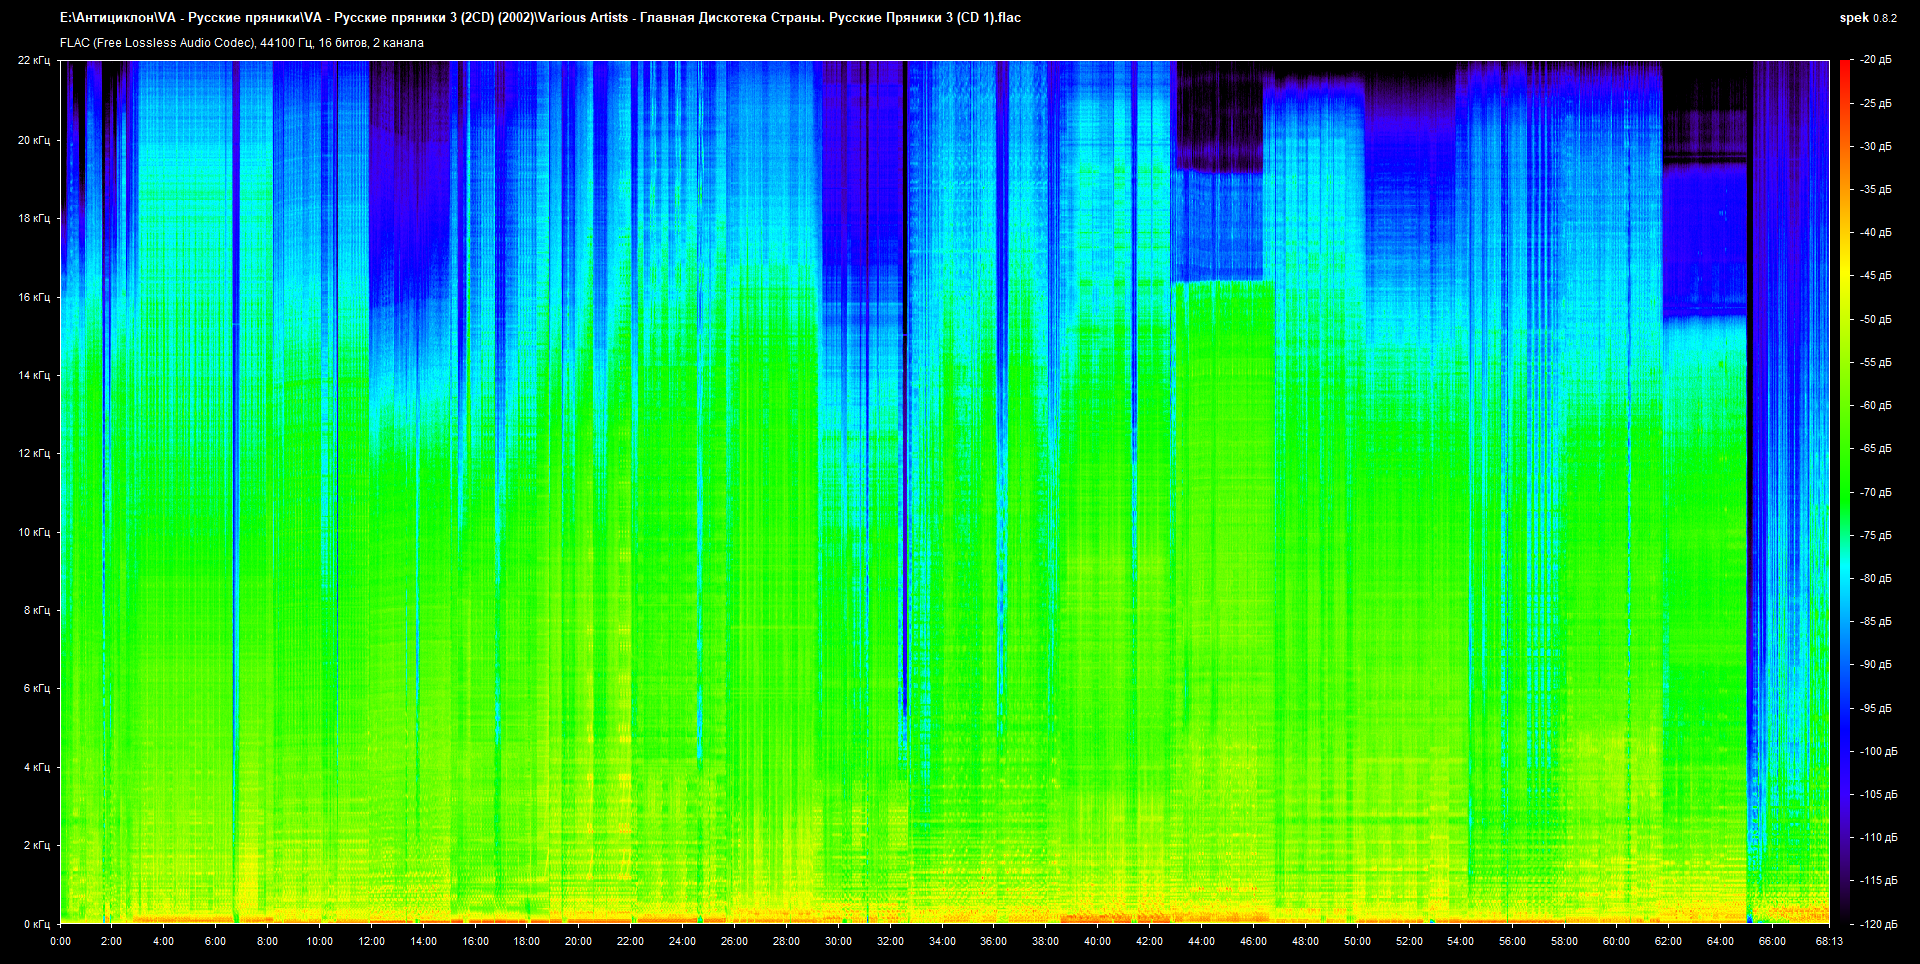Select the 24:00 time axis marker
The width and height of the screenshot is (1920, 964).
(682, 941)
